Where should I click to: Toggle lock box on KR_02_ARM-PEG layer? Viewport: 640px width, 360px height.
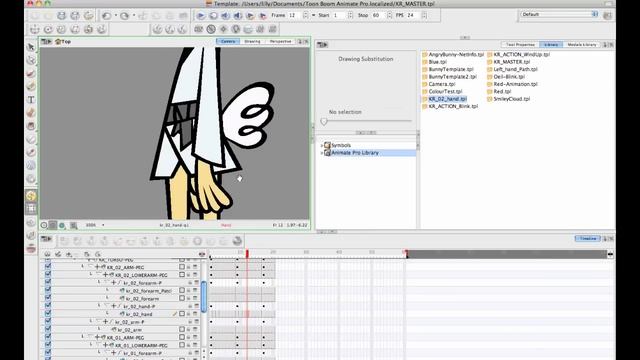click(182, 267)
